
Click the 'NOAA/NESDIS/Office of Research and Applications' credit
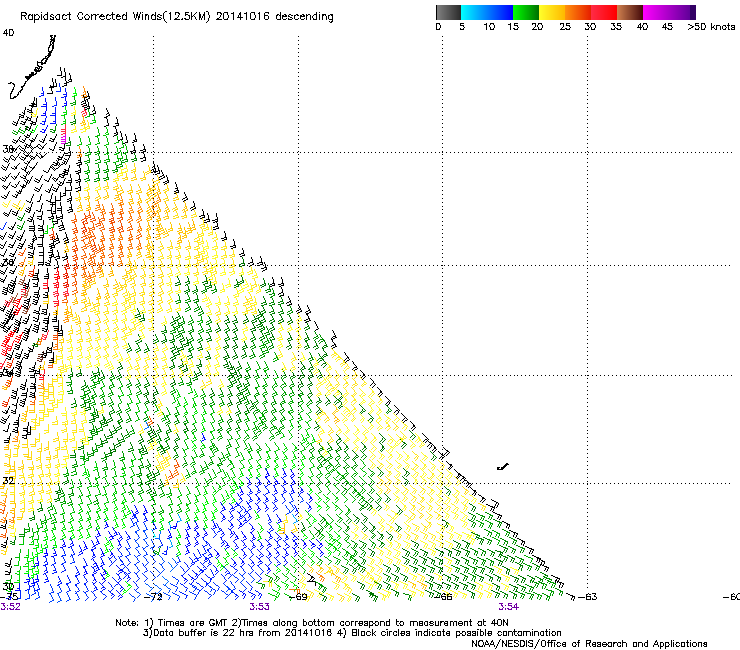pos(589,644)
